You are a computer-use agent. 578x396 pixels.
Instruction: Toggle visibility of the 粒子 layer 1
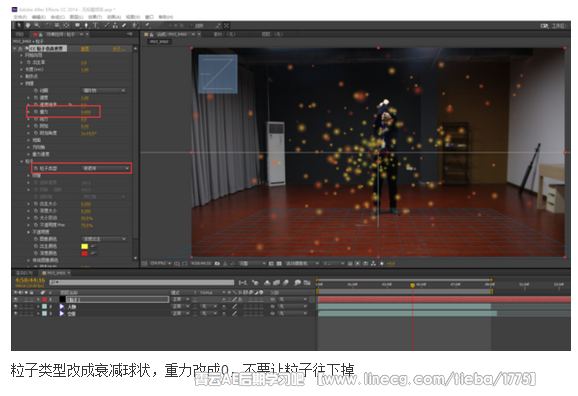pos(15,299)
